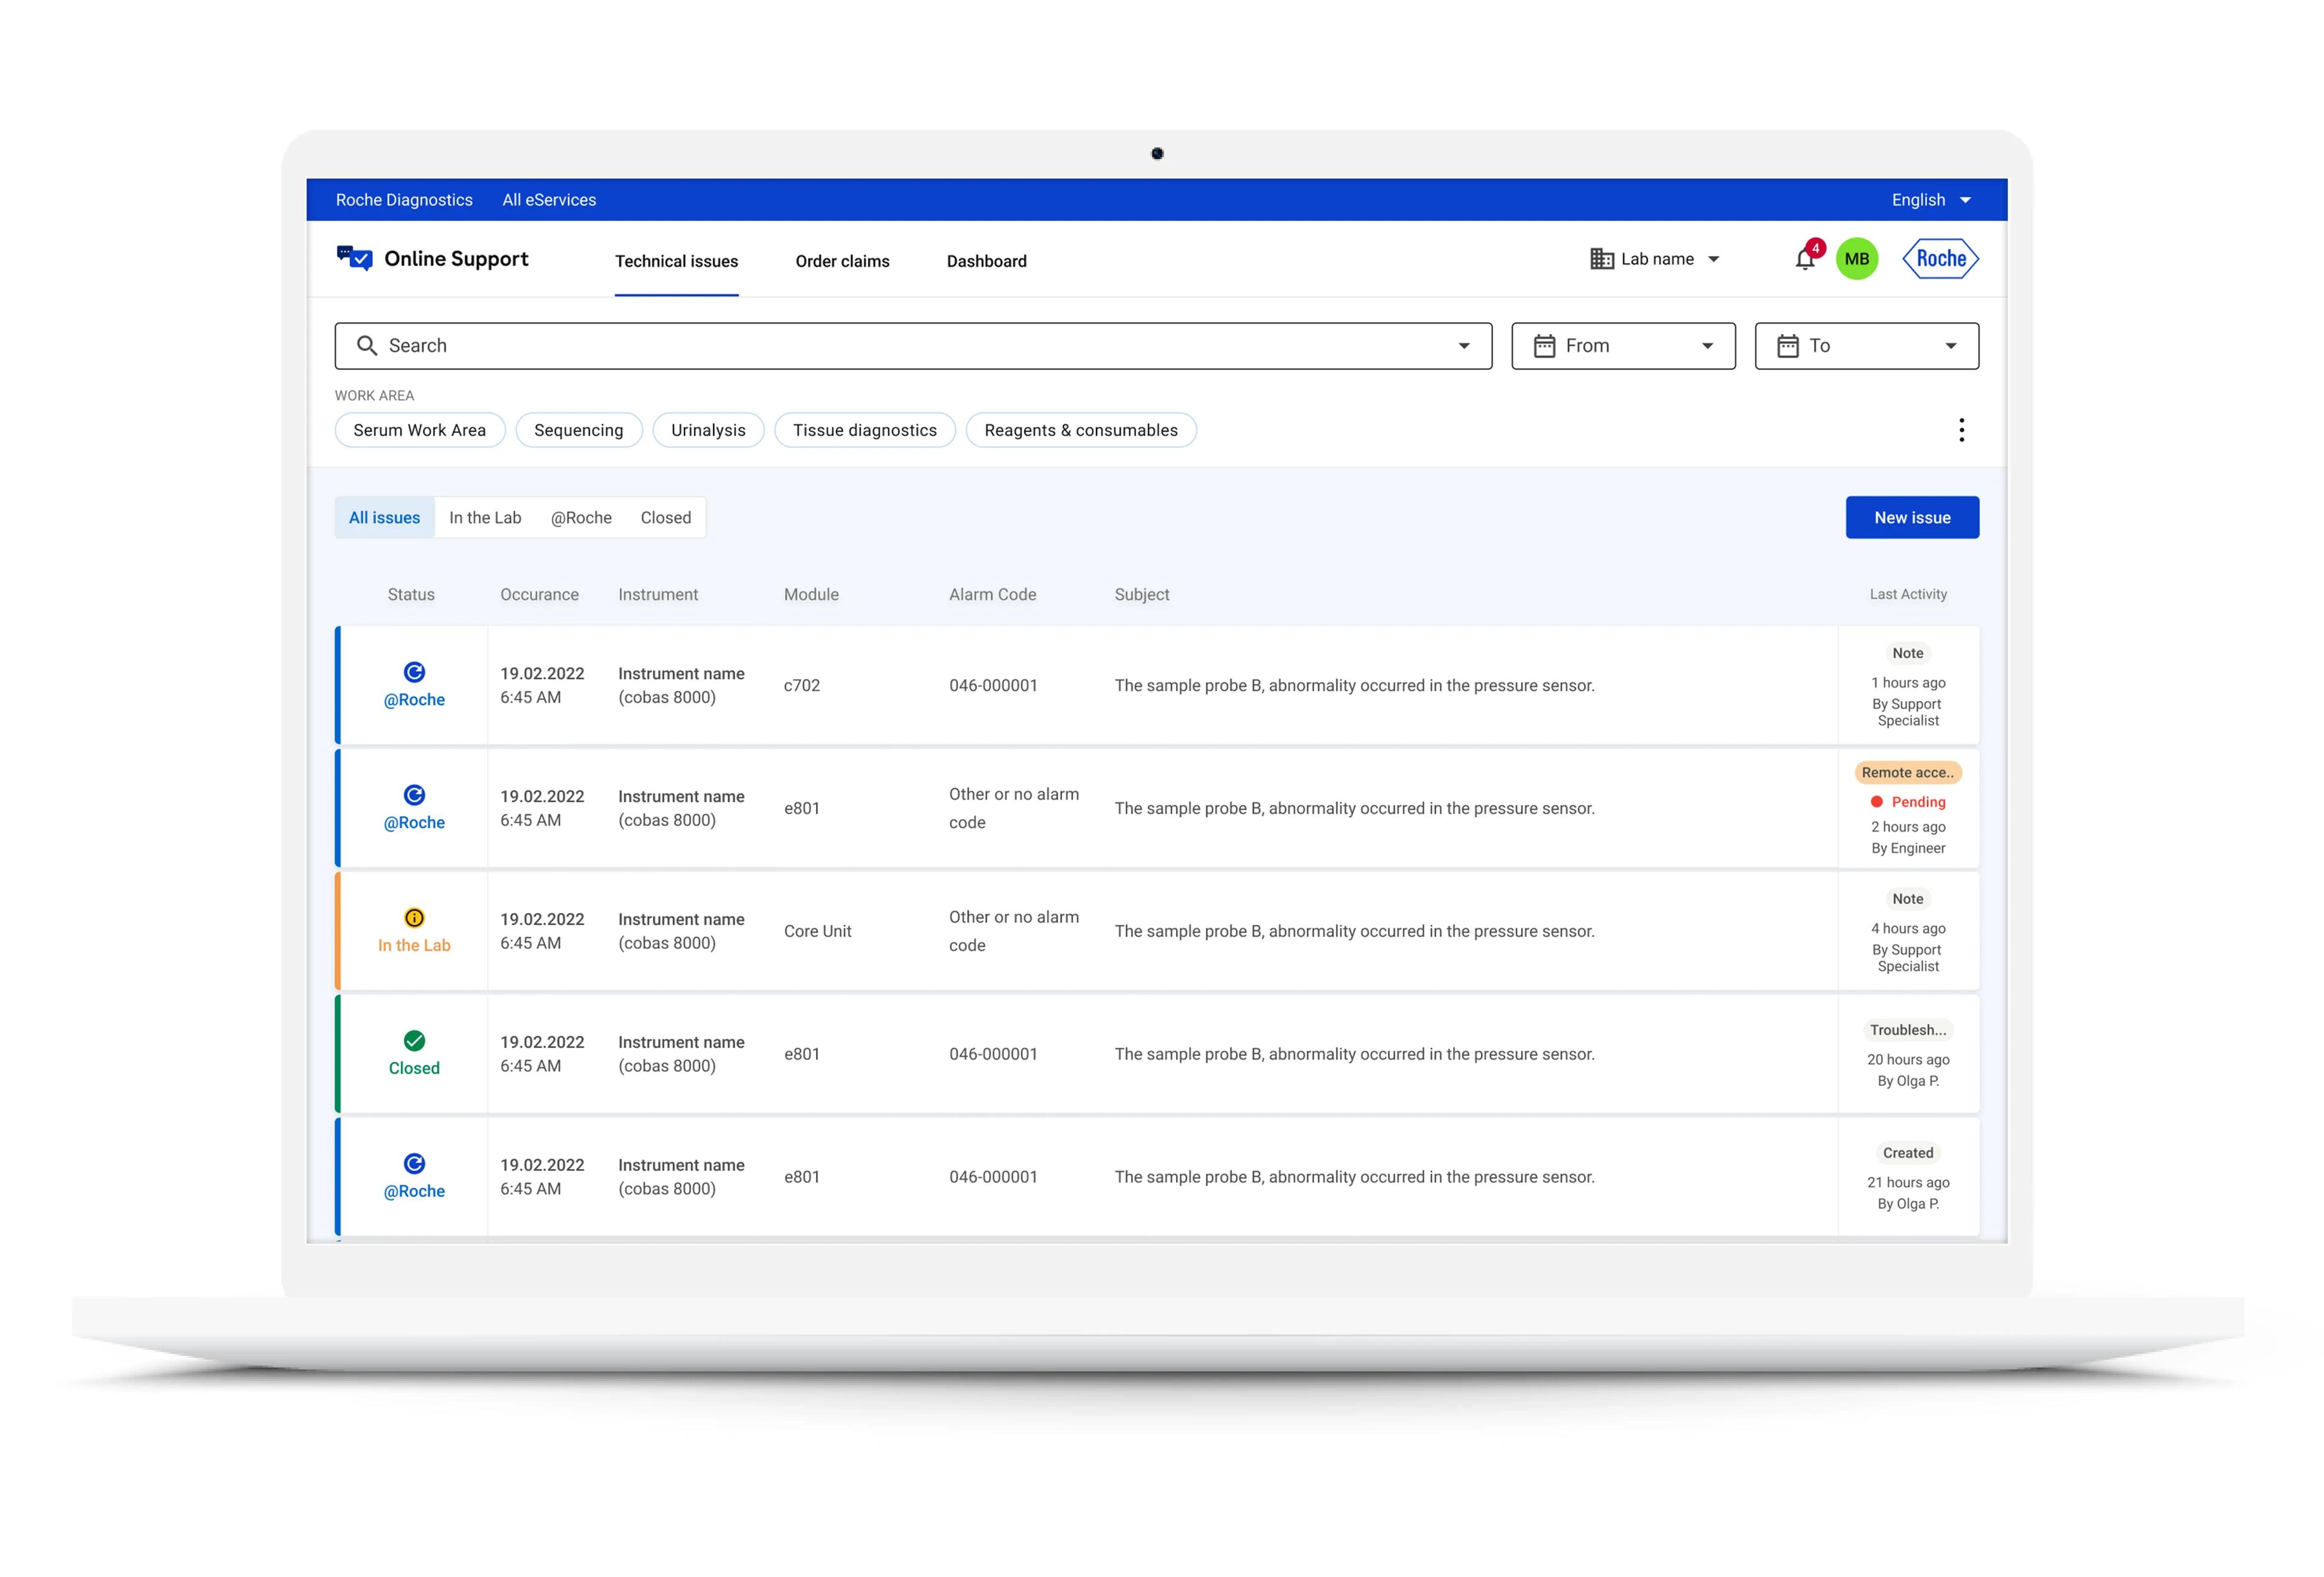This screenshot has height=1577, width=2324.
Task: Click the calendar icon in From field
Action: click(1544, 346)
